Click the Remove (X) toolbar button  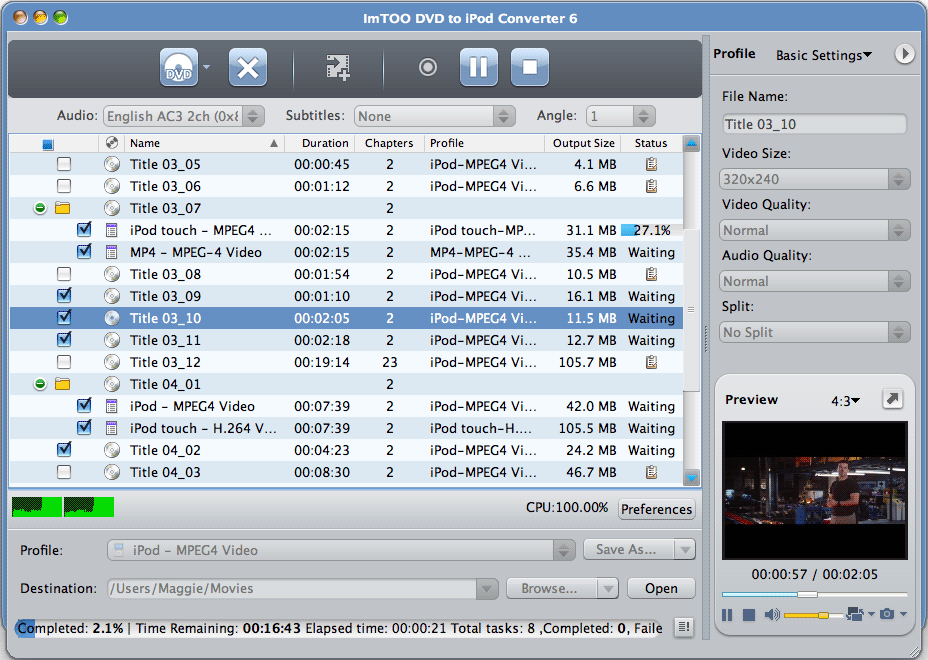[x=247, y=68]
